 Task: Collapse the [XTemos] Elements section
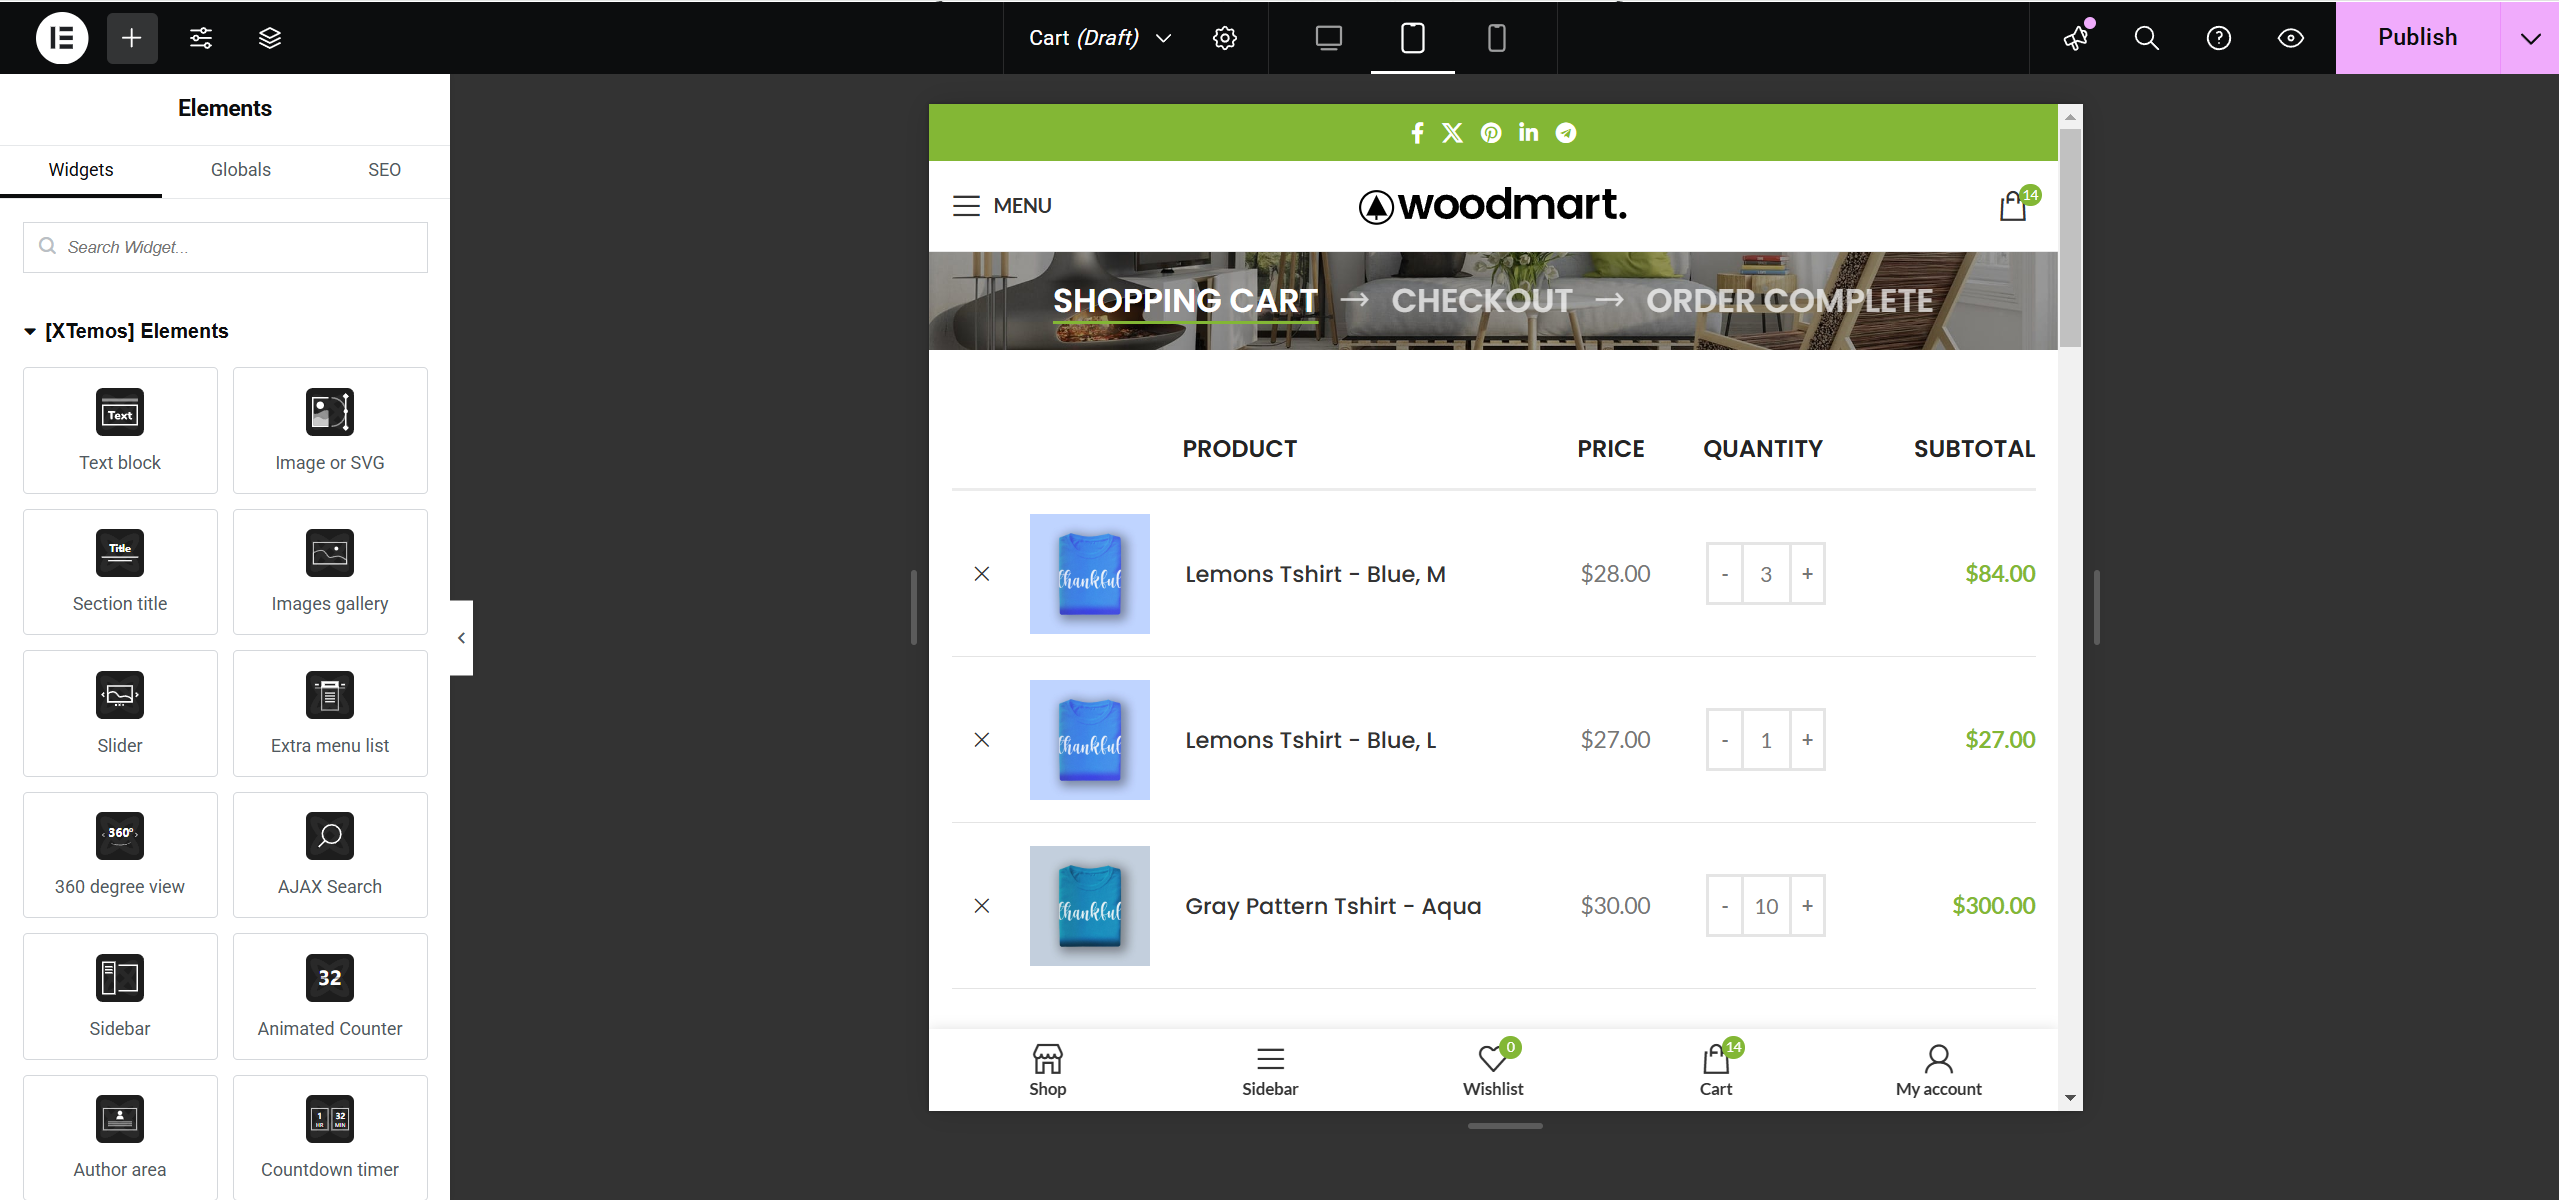pyautogui.click(x=29, y=331)
